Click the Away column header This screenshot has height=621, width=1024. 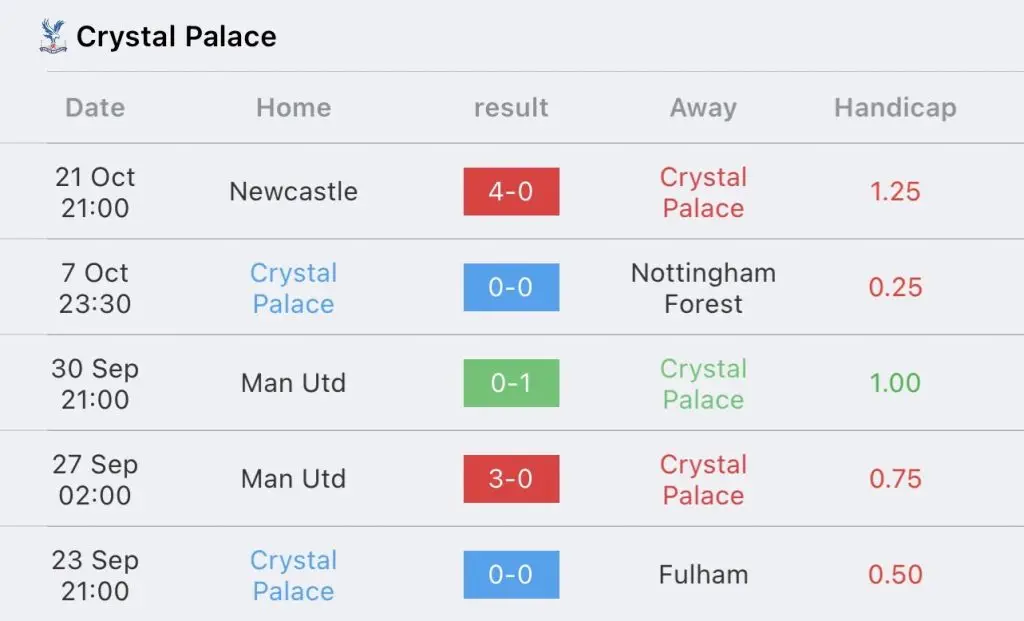[x=703, y=108]
